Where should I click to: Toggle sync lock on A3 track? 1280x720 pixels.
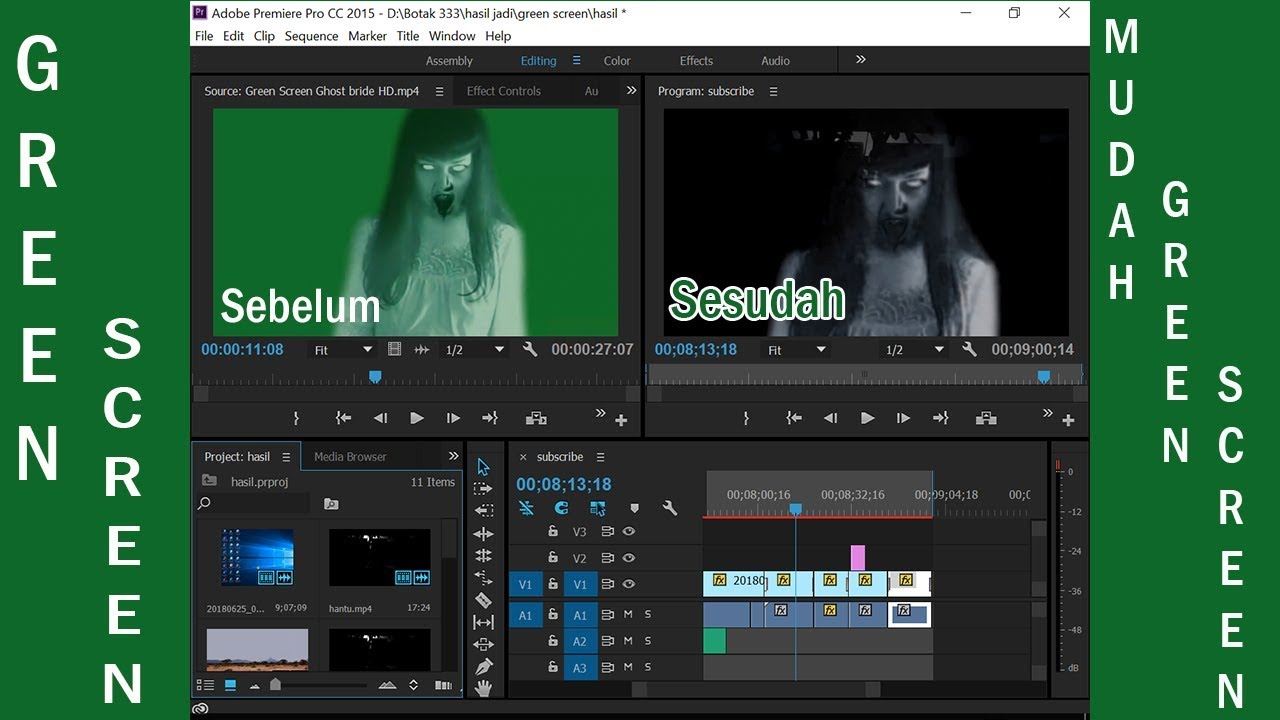[x=607, y=668]
